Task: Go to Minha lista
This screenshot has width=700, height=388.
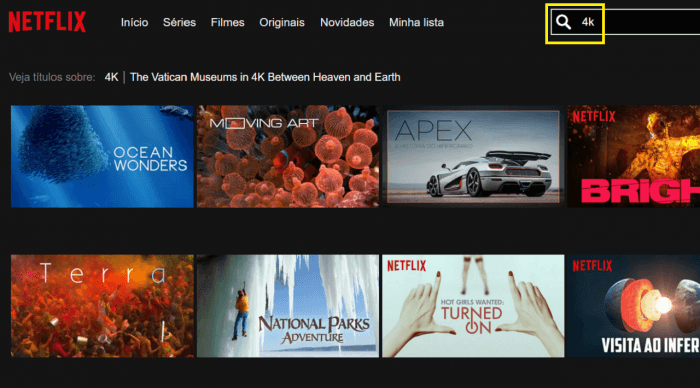Action: (x=417, y=22)
